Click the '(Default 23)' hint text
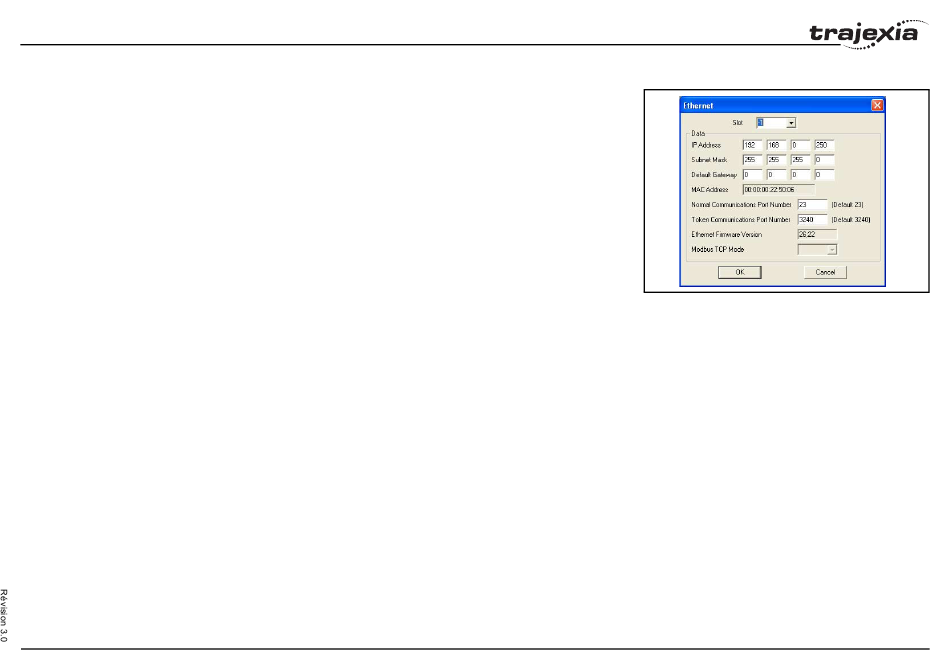The height and width of the screenshot is (654, 950). (848, 205)
